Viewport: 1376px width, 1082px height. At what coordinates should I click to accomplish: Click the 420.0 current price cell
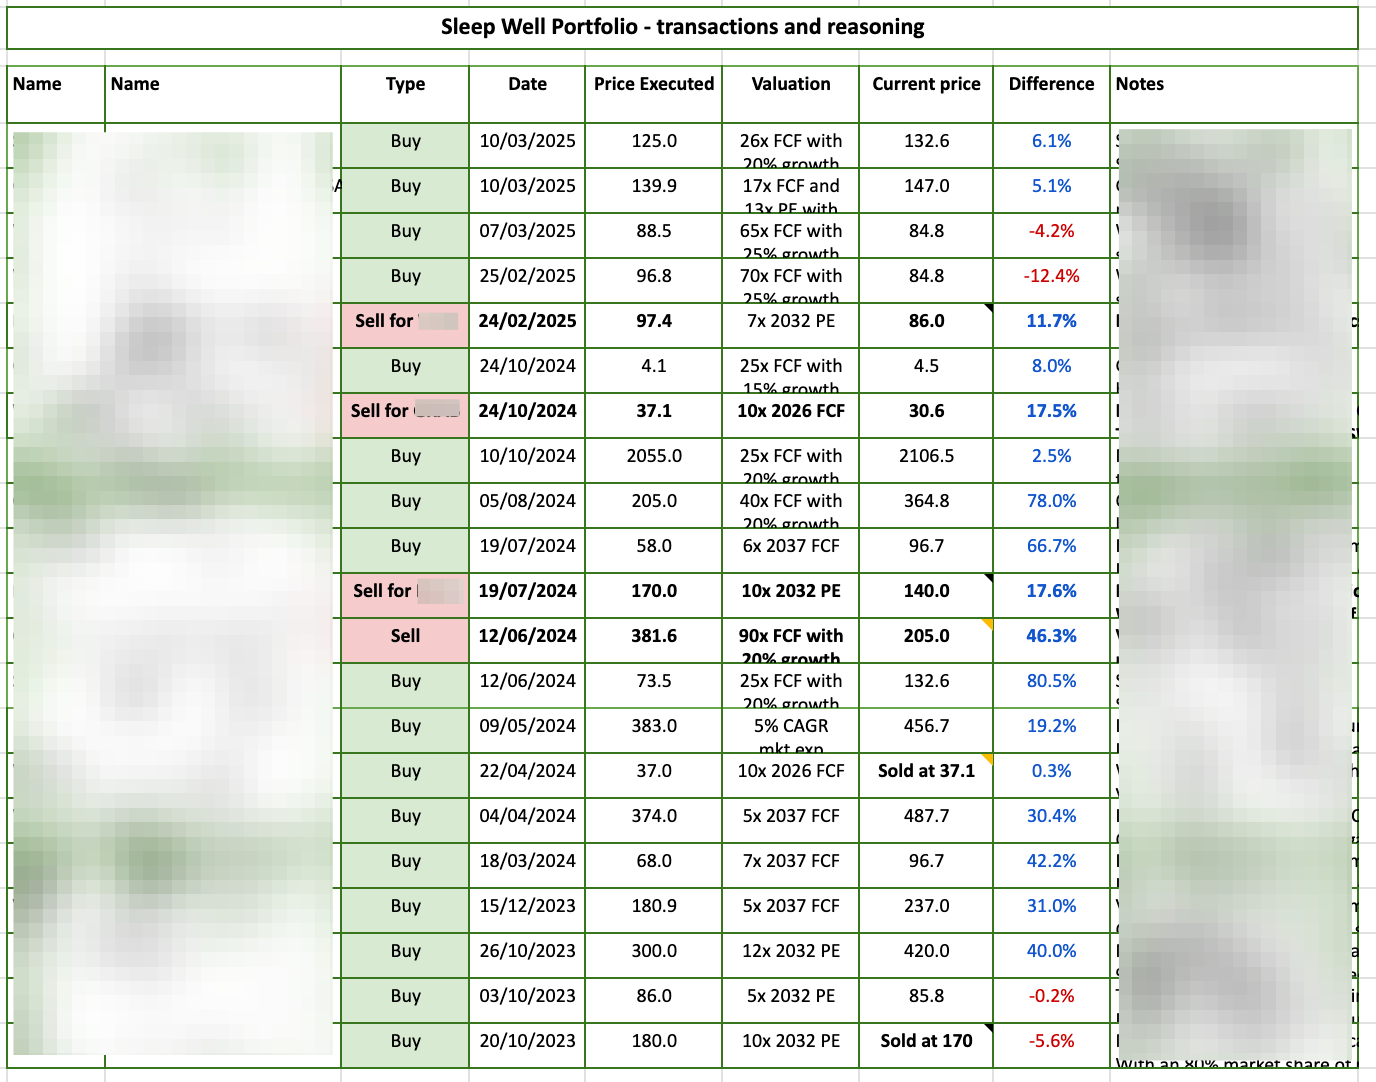click(926, 956)
